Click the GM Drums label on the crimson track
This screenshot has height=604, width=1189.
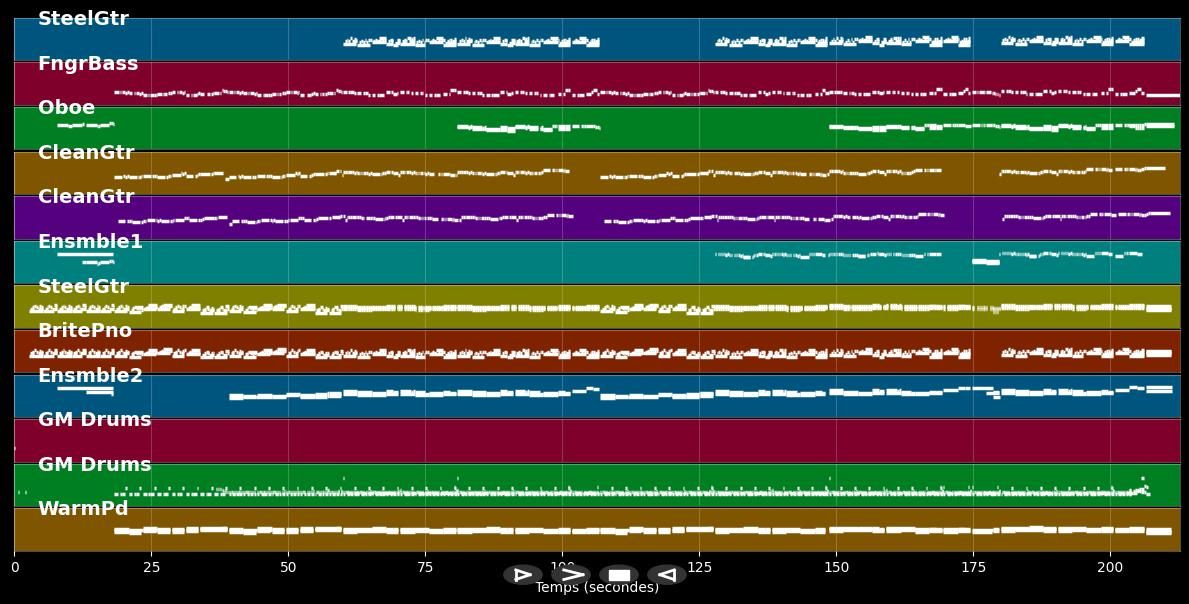click(94, 420)
